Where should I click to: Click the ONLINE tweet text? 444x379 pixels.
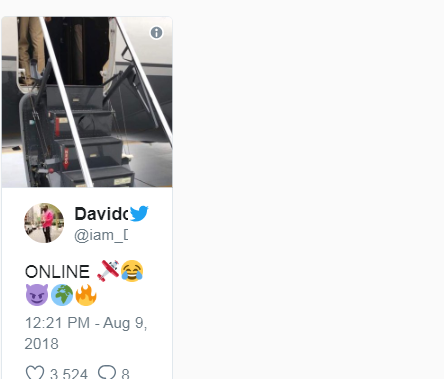[x=57, y=272]
